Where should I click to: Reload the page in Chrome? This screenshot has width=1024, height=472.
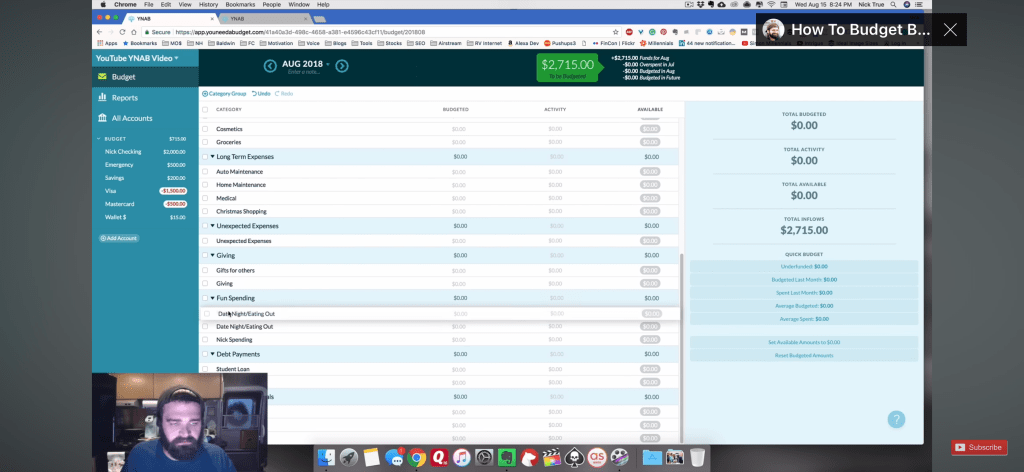coord(122,31)
